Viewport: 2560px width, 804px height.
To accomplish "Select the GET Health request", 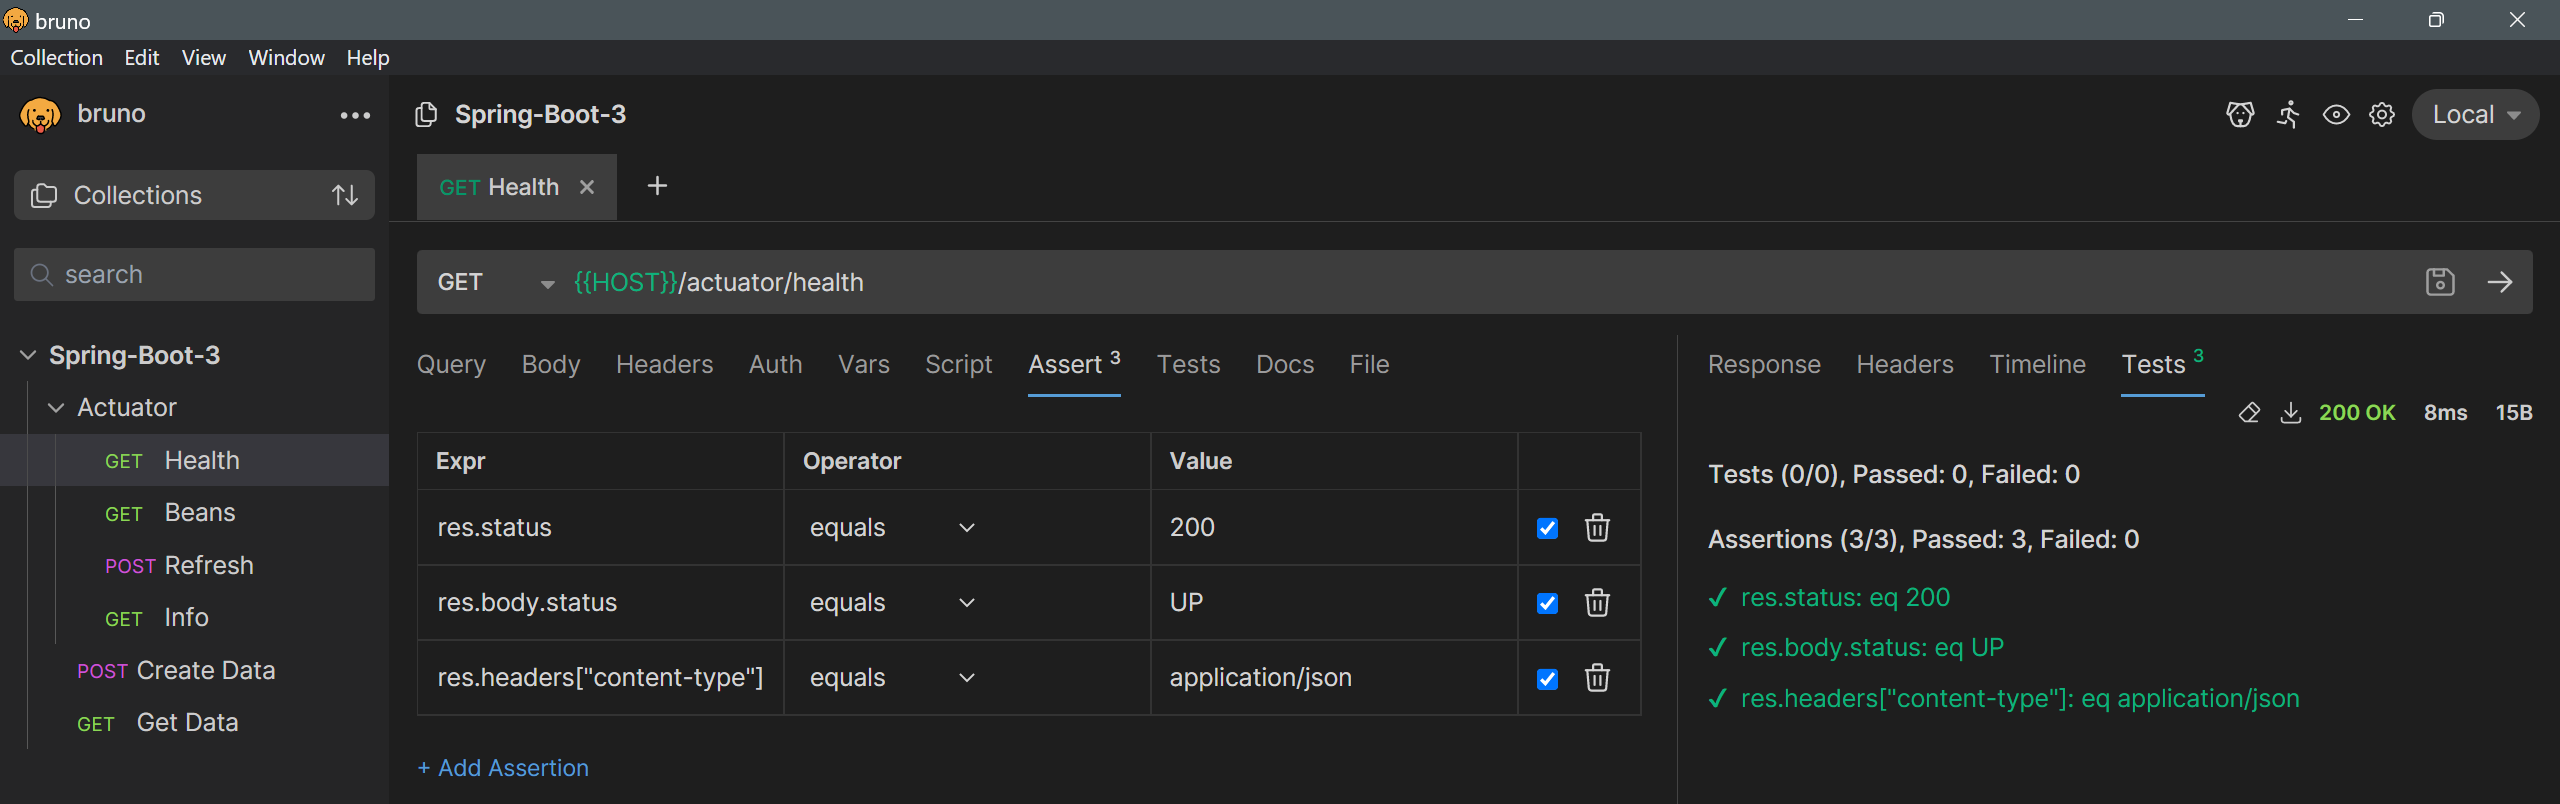I will [x=194, y=460].
